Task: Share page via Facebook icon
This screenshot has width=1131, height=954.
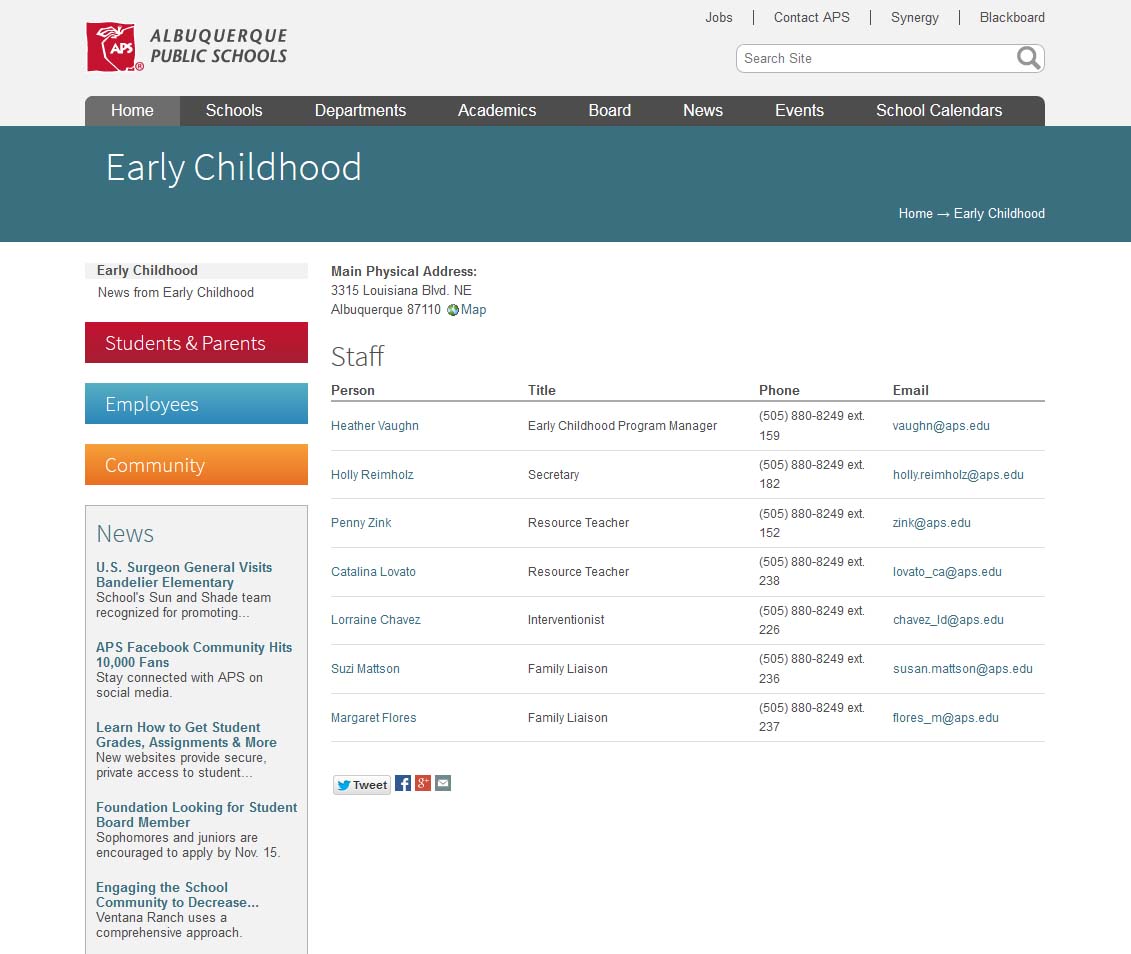Action: [x=402, y=783]
